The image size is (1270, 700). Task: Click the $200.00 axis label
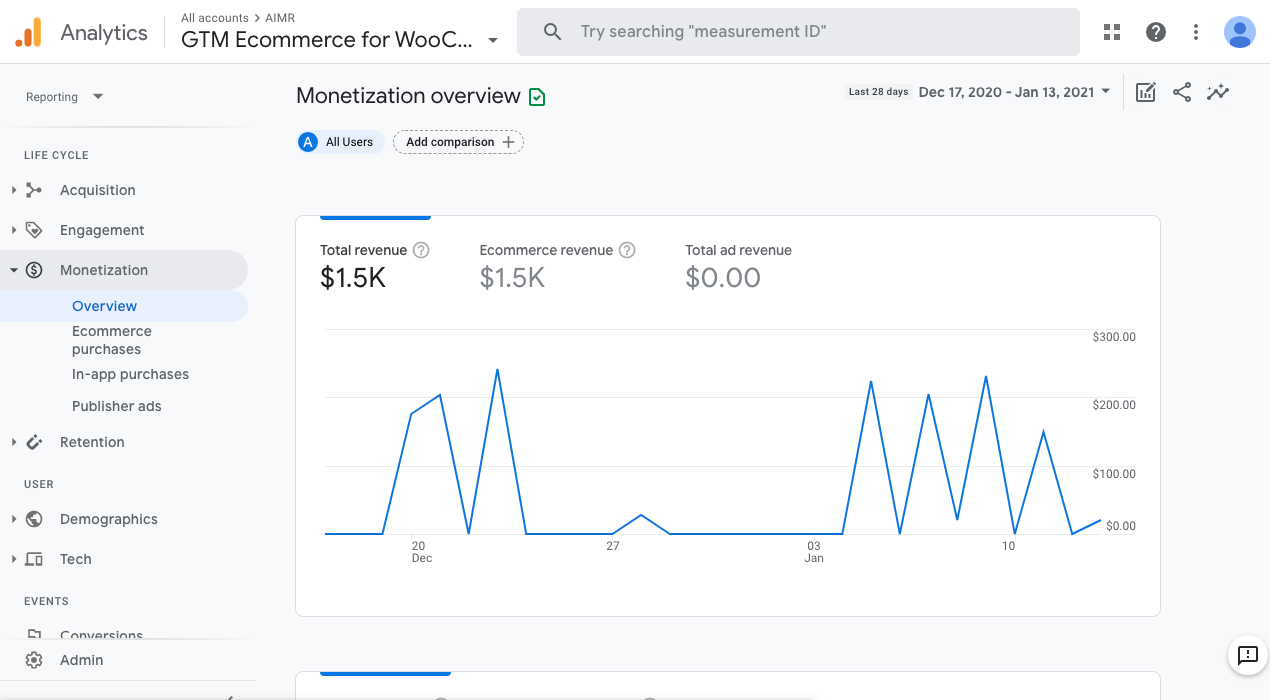pyautogui.click(x=1114, y=405)
